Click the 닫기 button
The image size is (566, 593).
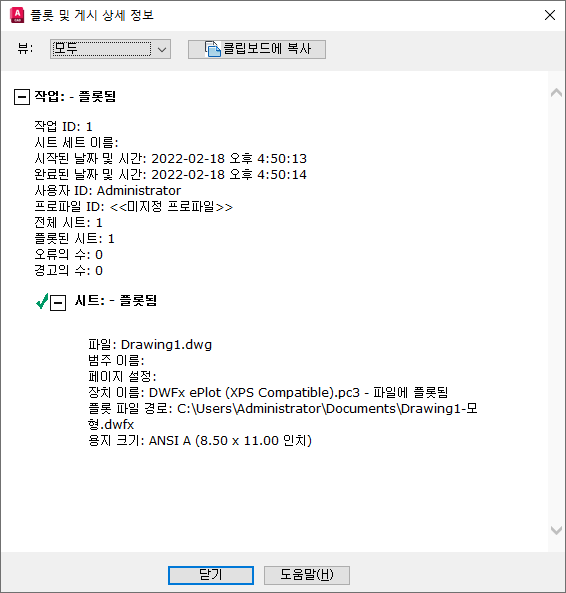click(211, 575)
